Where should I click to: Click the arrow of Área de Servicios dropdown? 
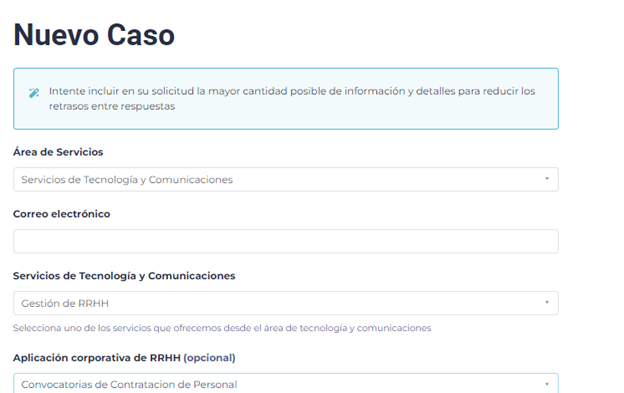tap(547, 179)
